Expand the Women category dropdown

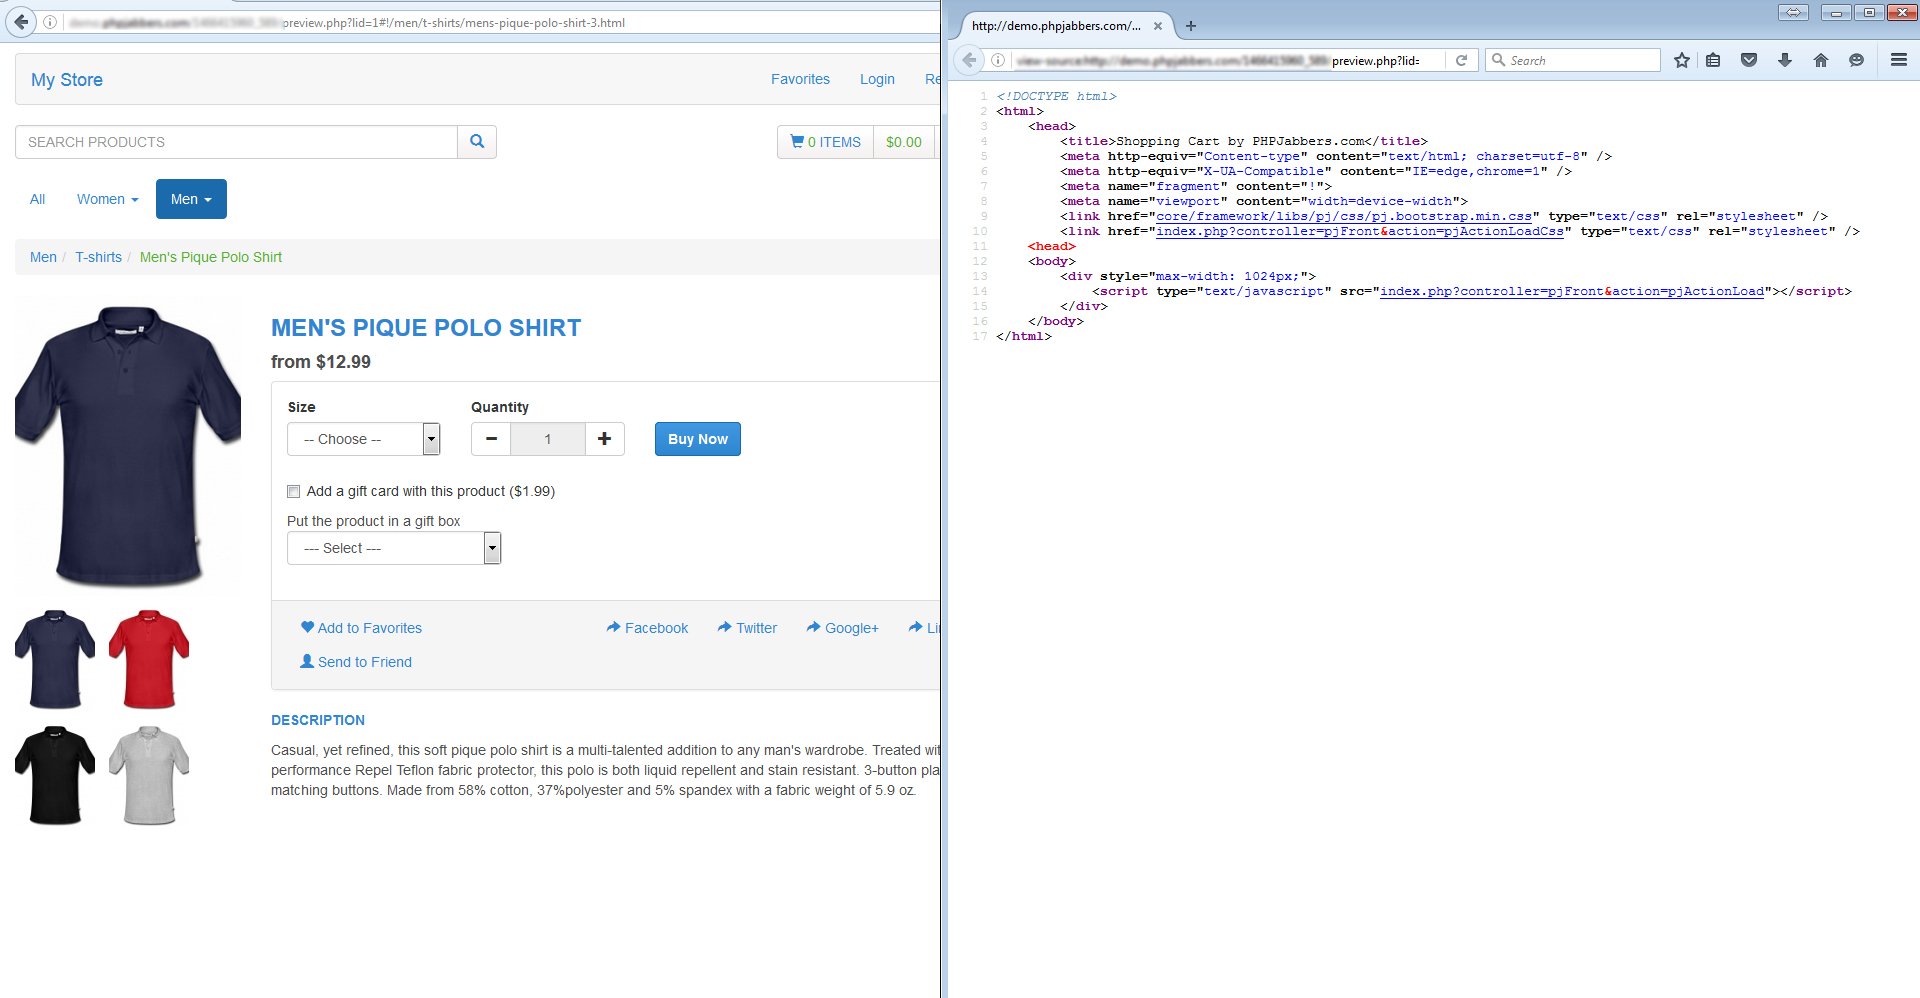(107, 199)
